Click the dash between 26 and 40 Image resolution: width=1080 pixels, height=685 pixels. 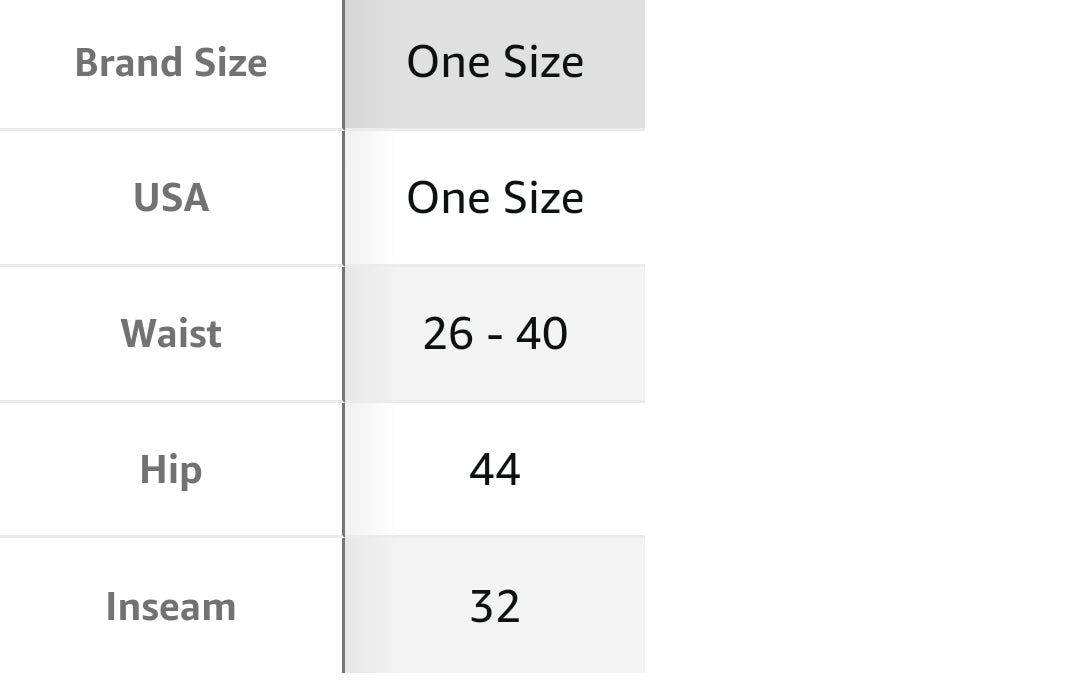(495, 336)
